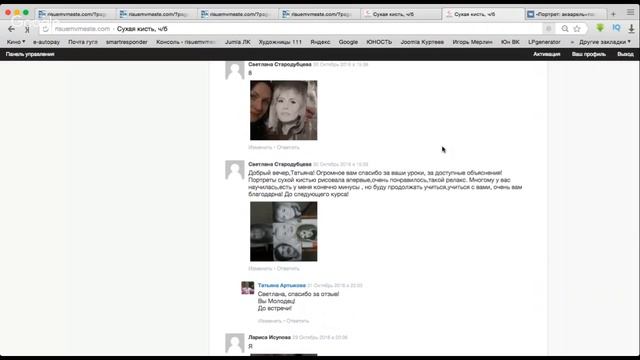Click Larisa Isupova's gray avatar
The height and width of the screenshot is (360, 640).
[235, 343]
